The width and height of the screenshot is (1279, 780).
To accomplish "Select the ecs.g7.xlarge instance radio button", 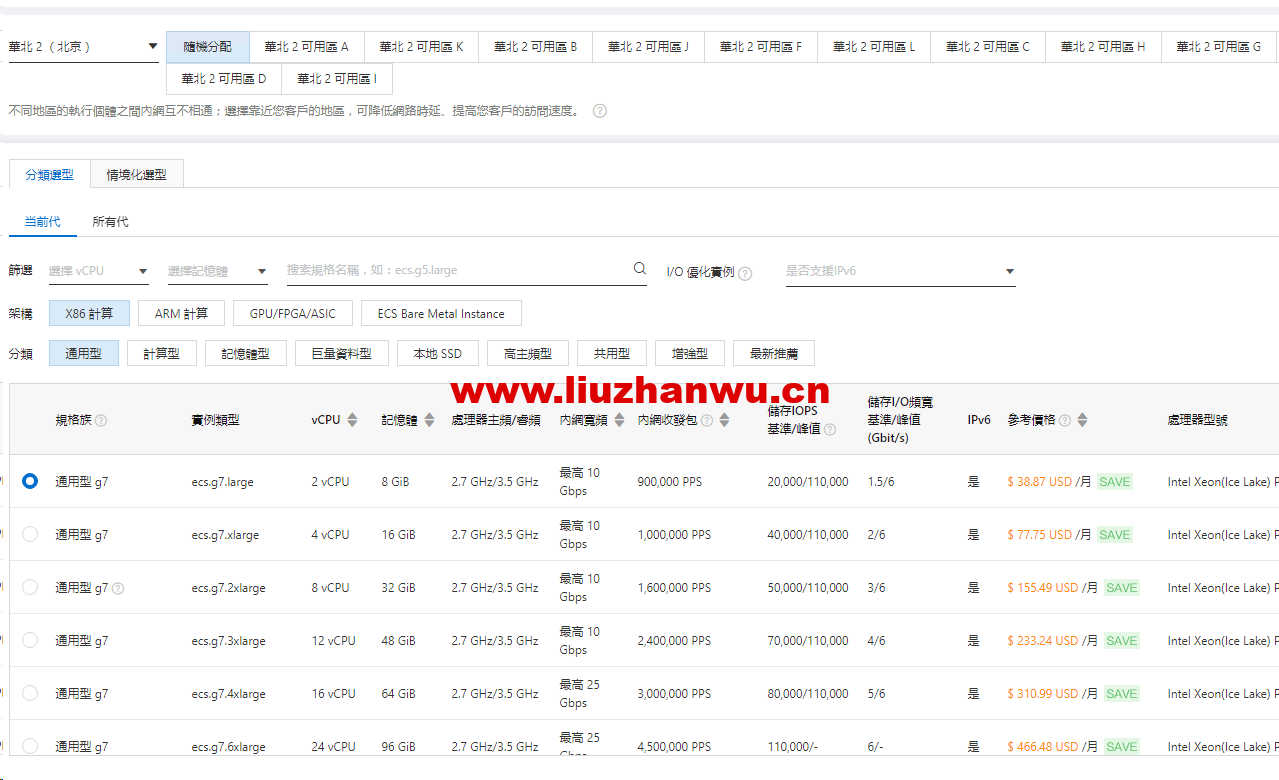I will point(30,534).
